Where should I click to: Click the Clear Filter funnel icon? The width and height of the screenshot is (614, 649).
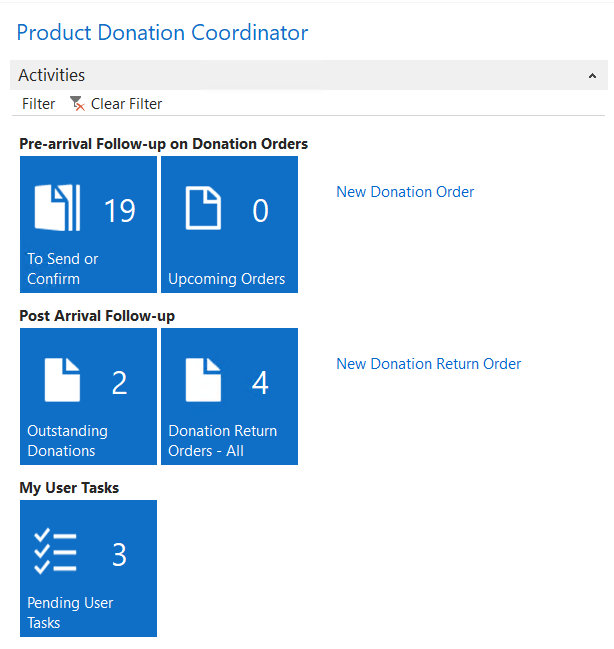coord(77,104)
